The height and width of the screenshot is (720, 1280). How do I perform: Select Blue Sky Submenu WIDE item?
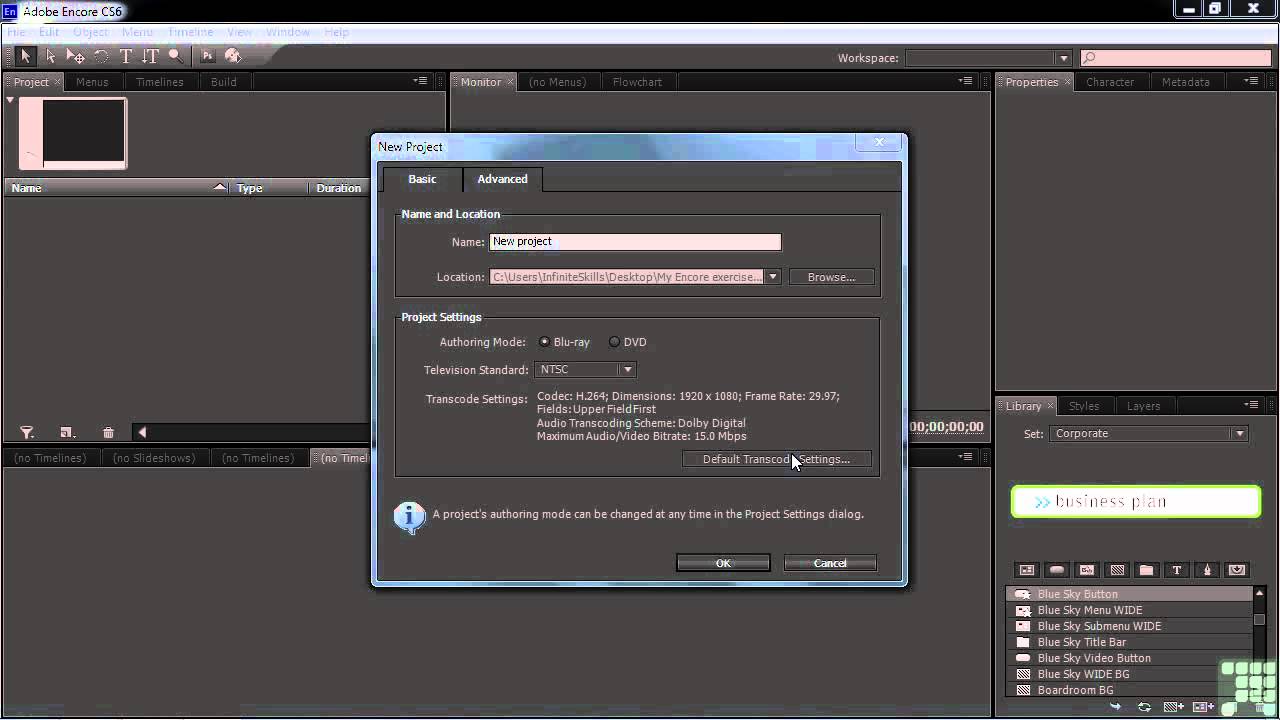coord(1128,626)
